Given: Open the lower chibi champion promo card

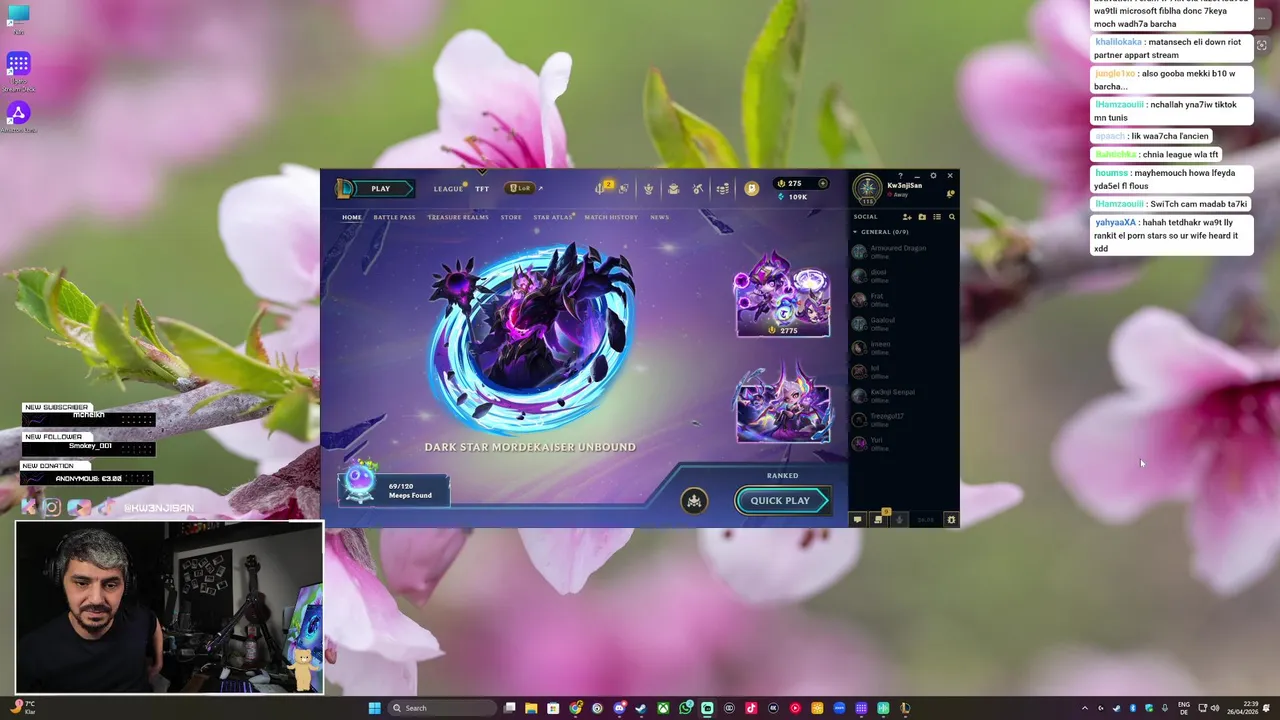Looking at the screenshot, I should point(783,403).
